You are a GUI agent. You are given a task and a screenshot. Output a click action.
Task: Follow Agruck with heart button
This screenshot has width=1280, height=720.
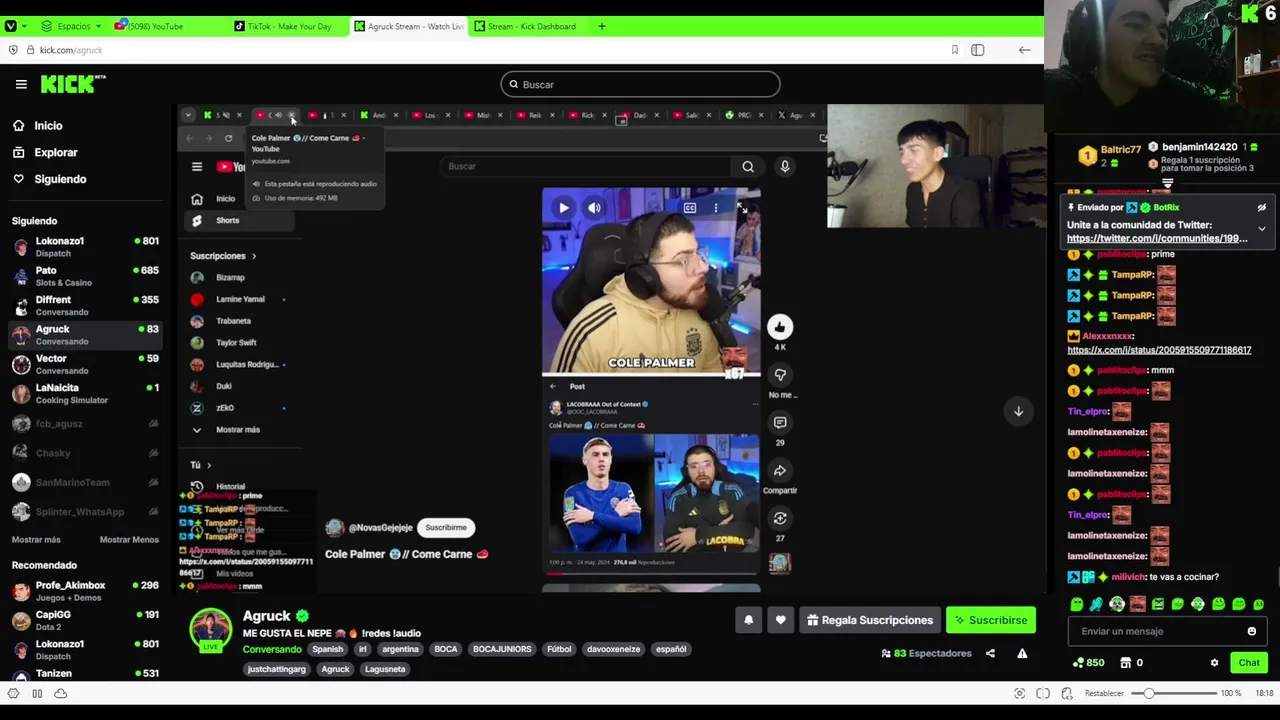tap(780, 620)
